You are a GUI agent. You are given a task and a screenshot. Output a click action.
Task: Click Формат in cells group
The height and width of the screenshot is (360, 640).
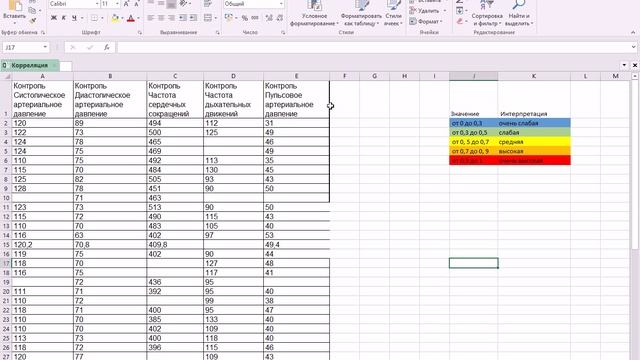[426, 21]
